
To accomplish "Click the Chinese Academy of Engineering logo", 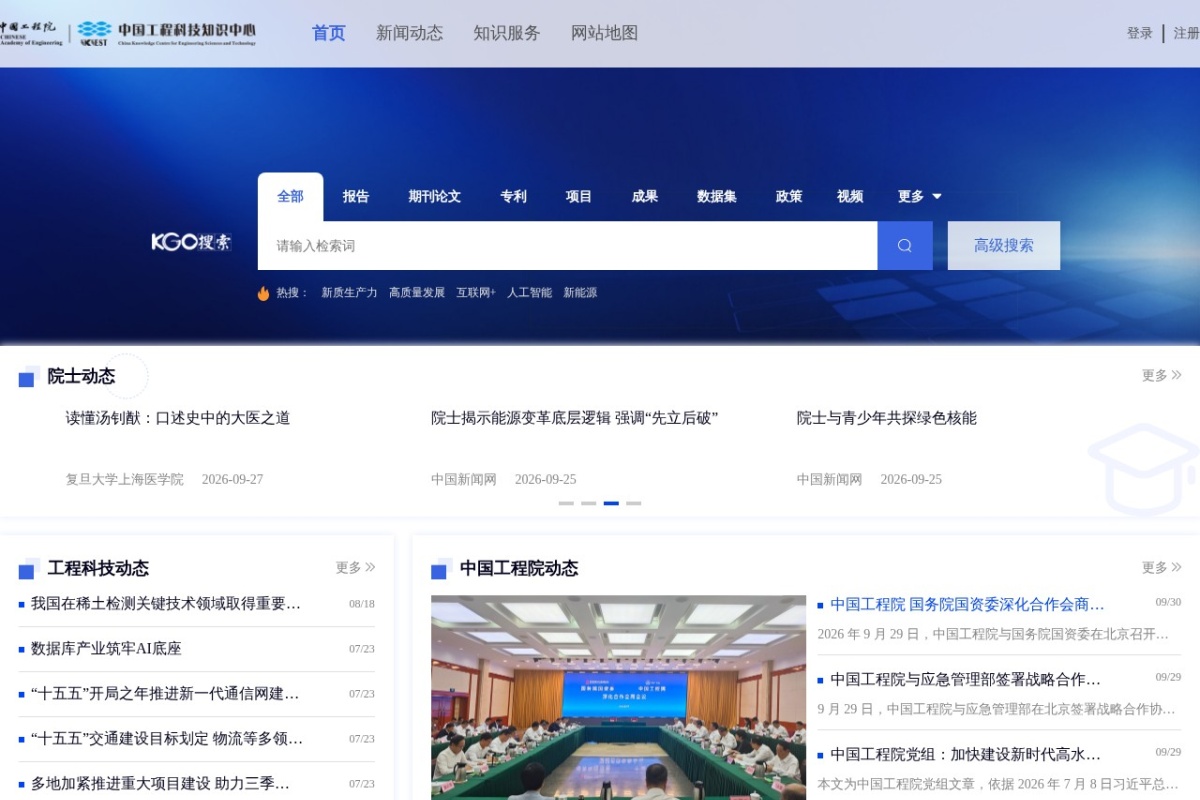I will point(31,33).
